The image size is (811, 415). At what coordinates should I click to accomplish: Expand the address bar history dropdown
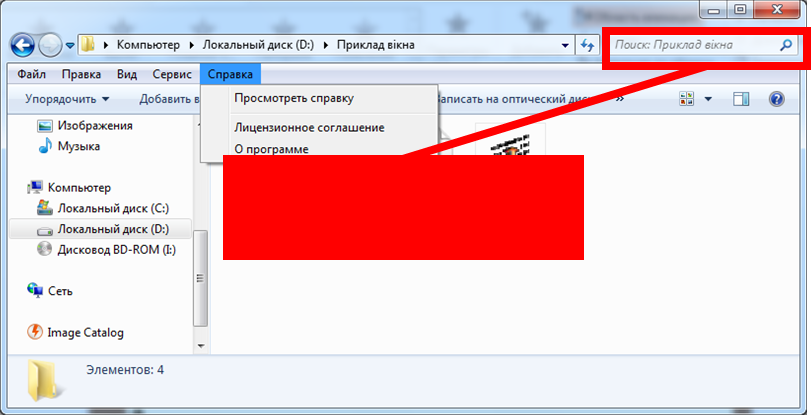click(565, 46)
